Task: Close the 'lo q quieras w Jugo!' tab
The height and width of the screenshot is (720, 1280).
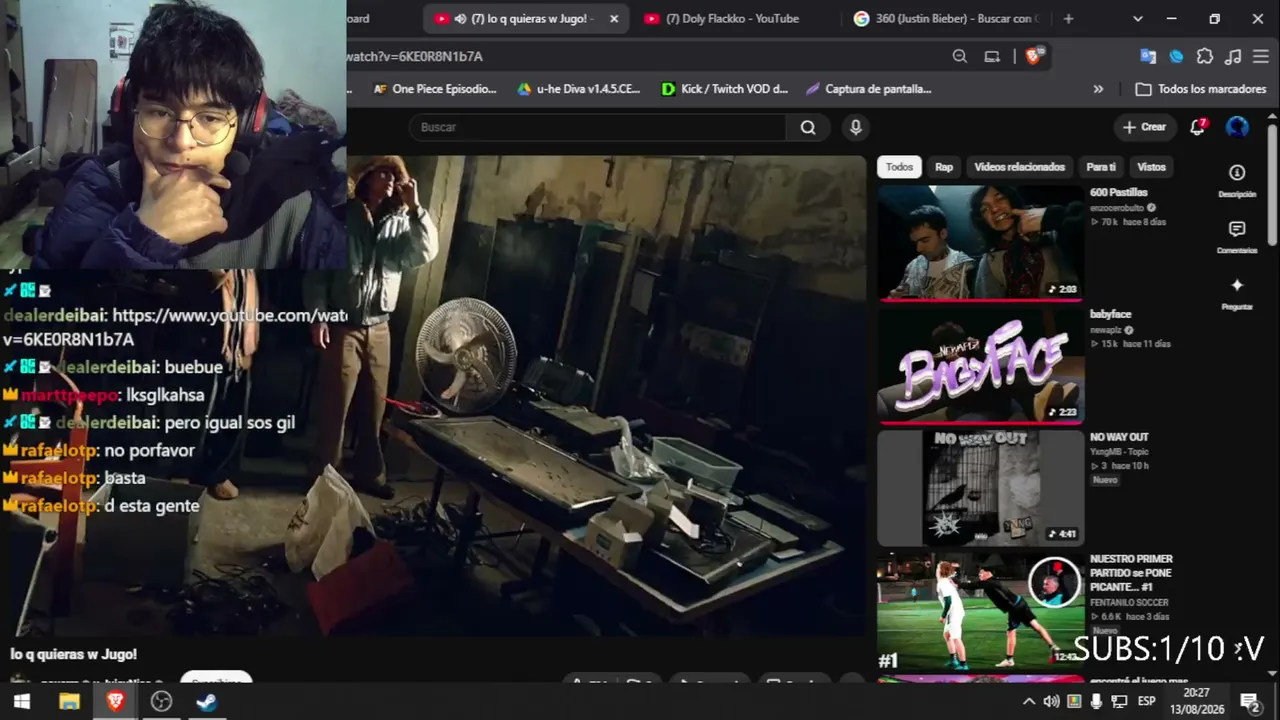Action: click(x=614, y=18)
